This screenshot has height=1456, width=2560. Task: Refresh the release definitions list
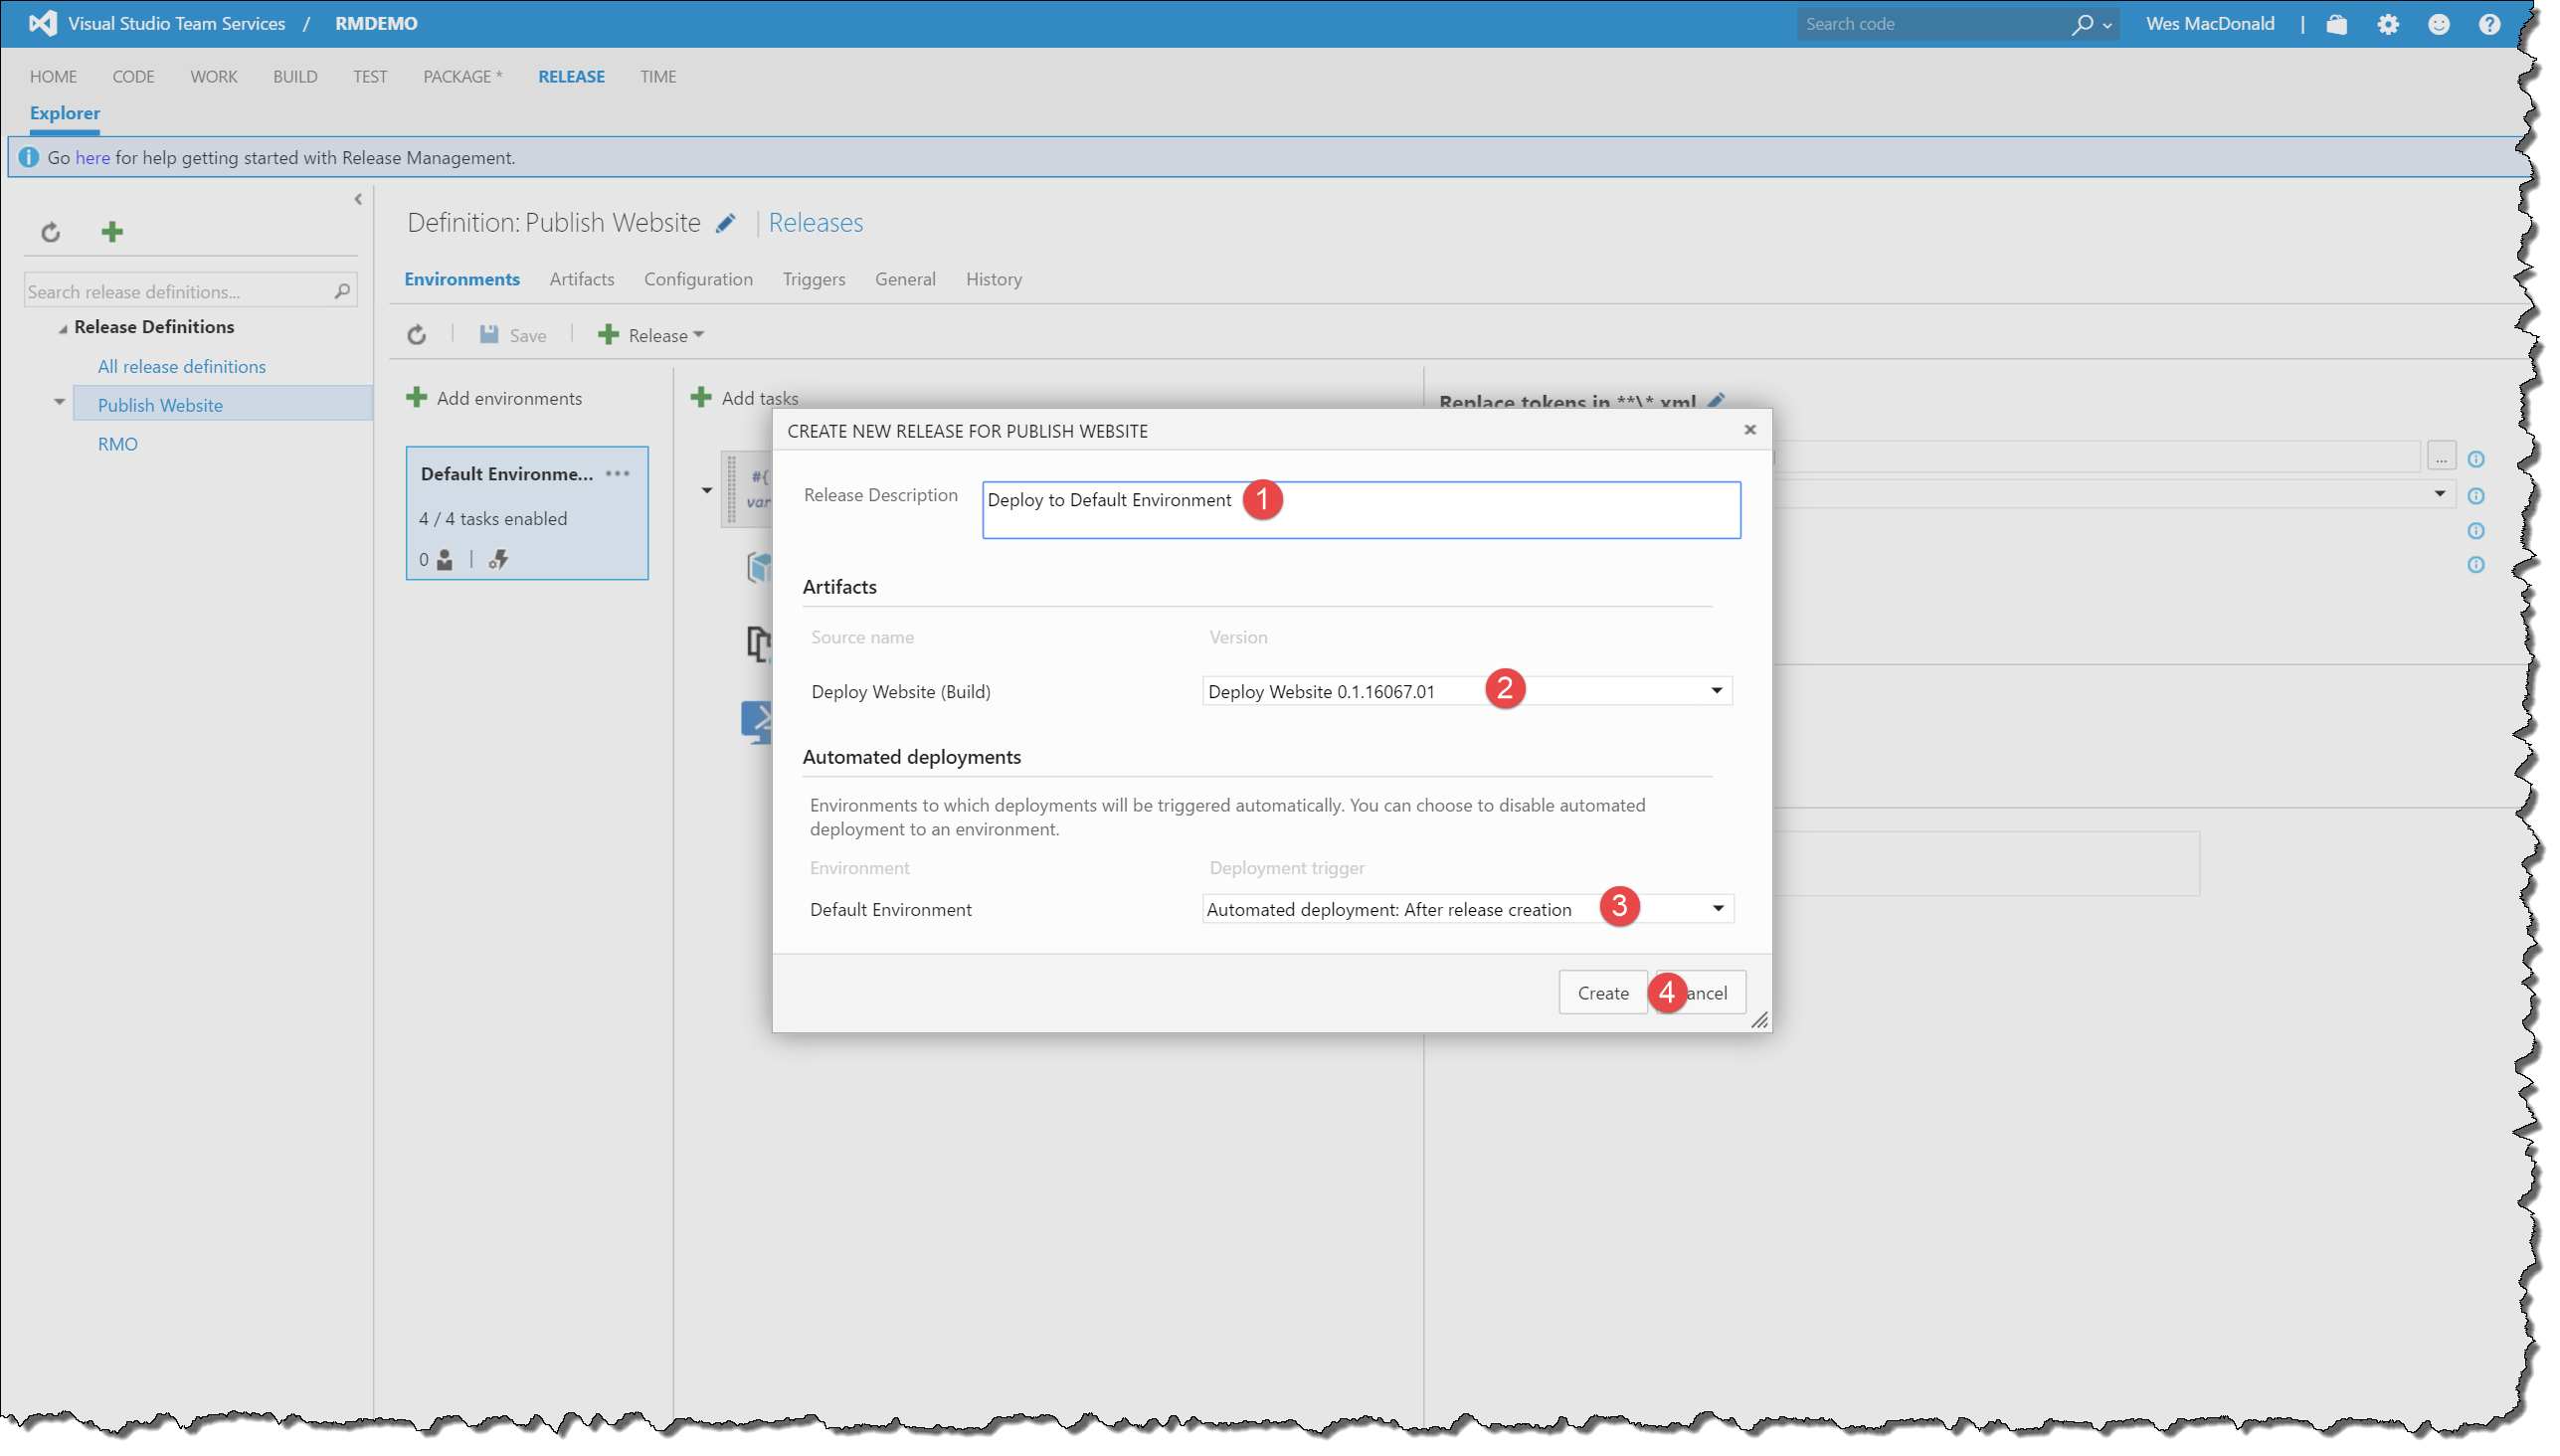pyautogui.click(x=51, y=232)
